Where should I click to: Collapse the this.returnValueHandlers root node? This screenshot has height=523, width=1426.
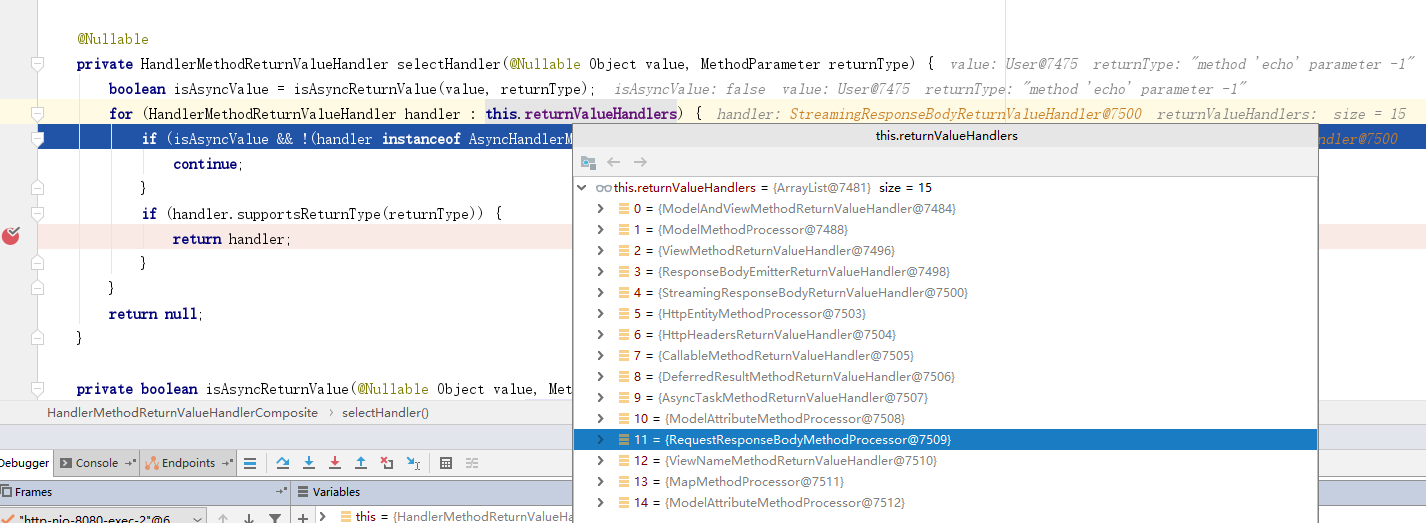click(x=583, y=188)
